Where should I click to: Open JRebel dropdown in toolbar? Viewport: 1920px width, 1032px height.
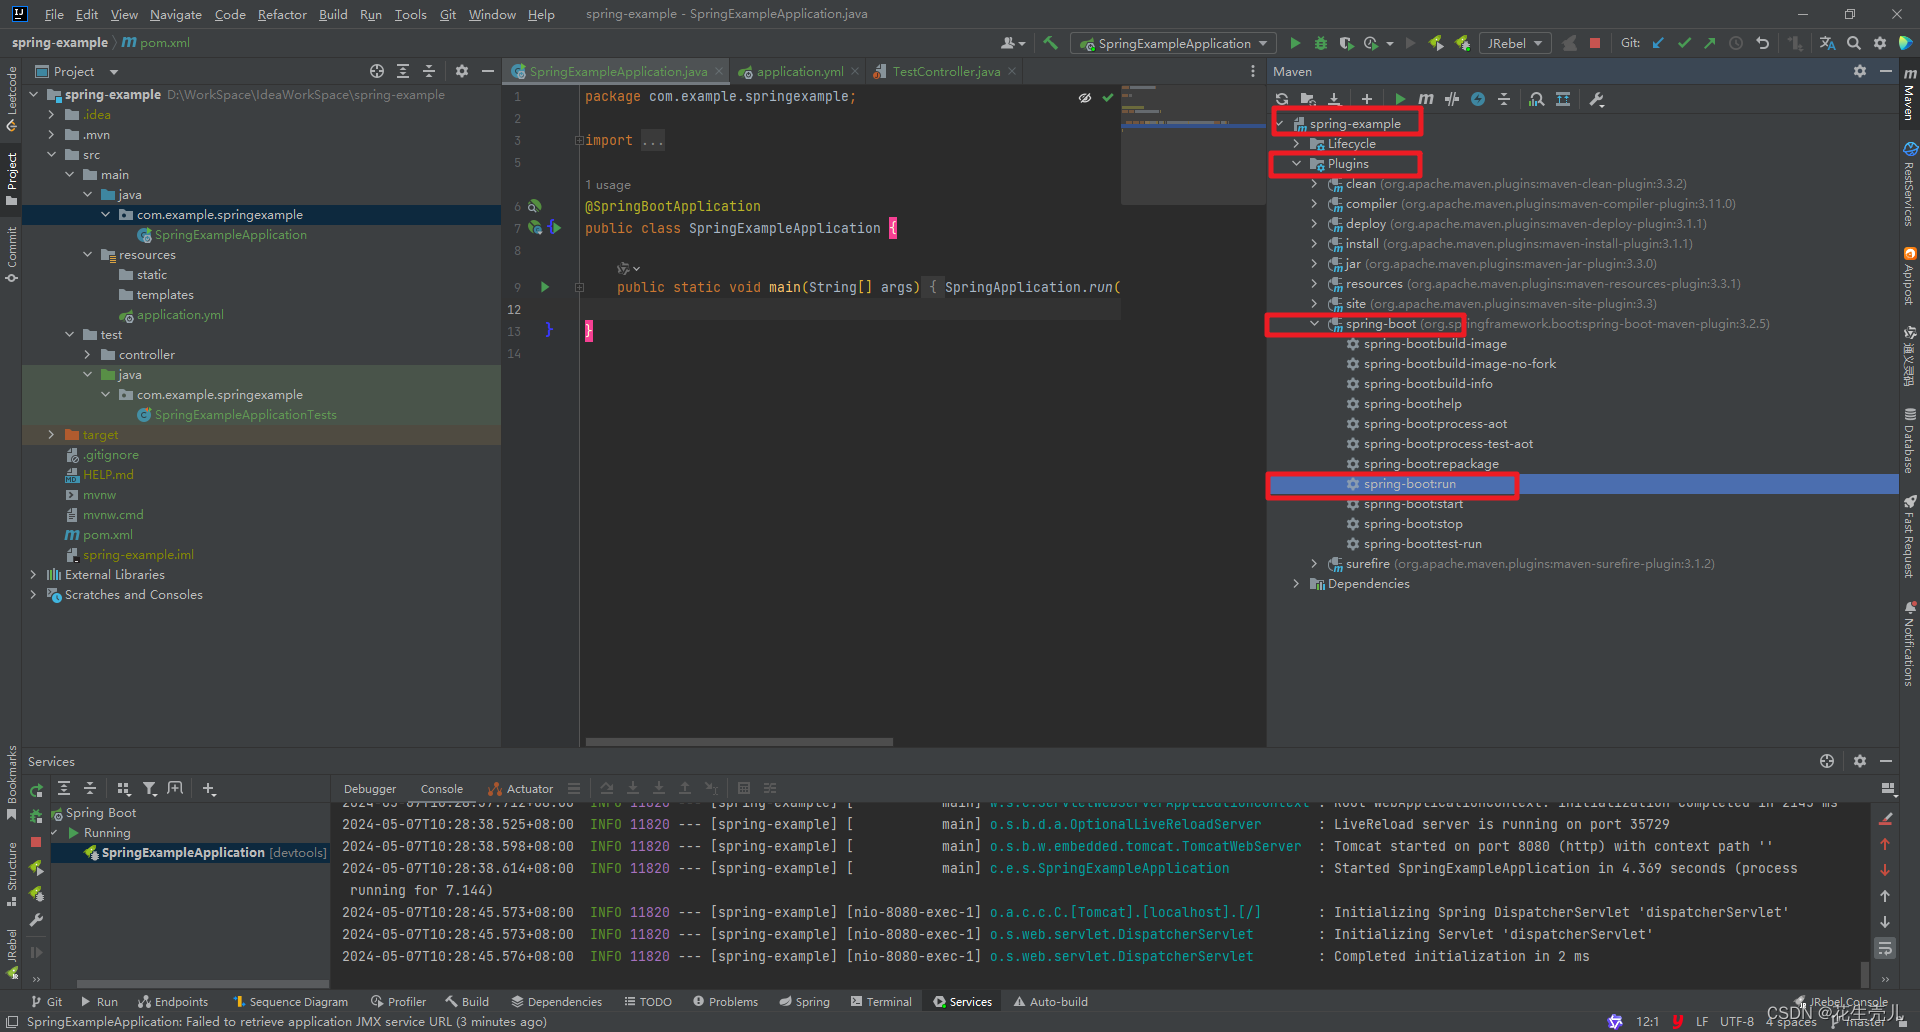[x=1515, y=43]
